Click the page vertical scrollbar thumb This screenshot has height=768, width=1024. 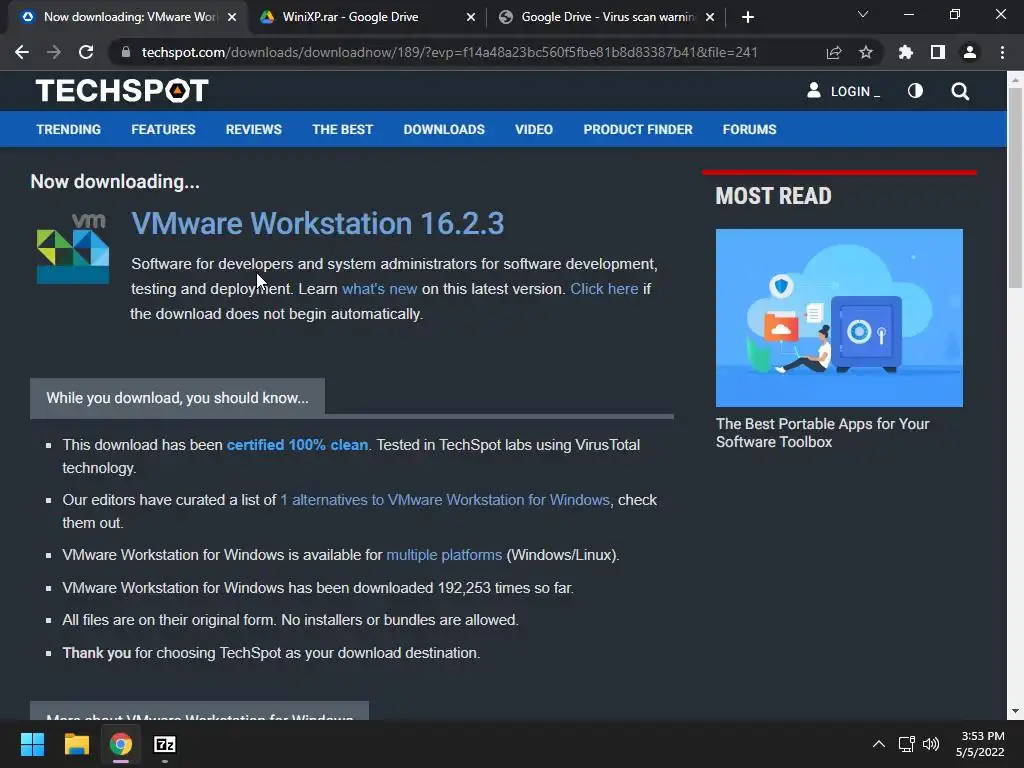coord(1015,187)
